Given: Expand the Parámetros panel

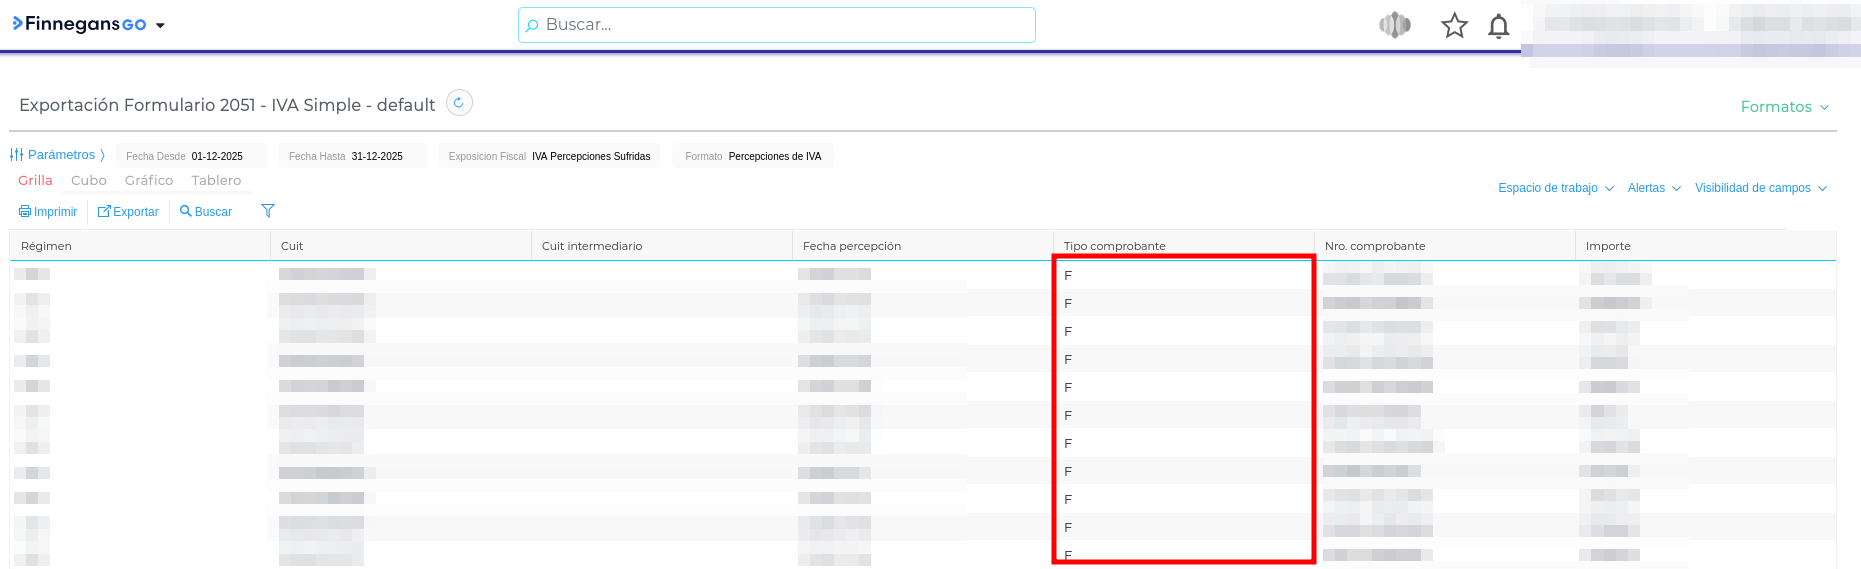Looking at the screenshot, I should pos(58,155).
